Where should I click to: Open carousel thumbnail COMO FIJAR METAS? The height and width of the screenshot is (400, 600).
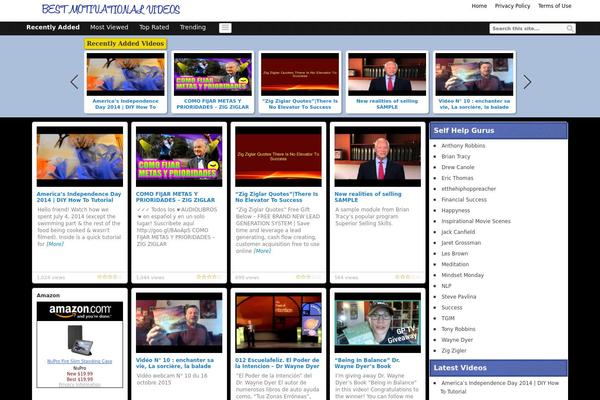(x=213, y=74)
